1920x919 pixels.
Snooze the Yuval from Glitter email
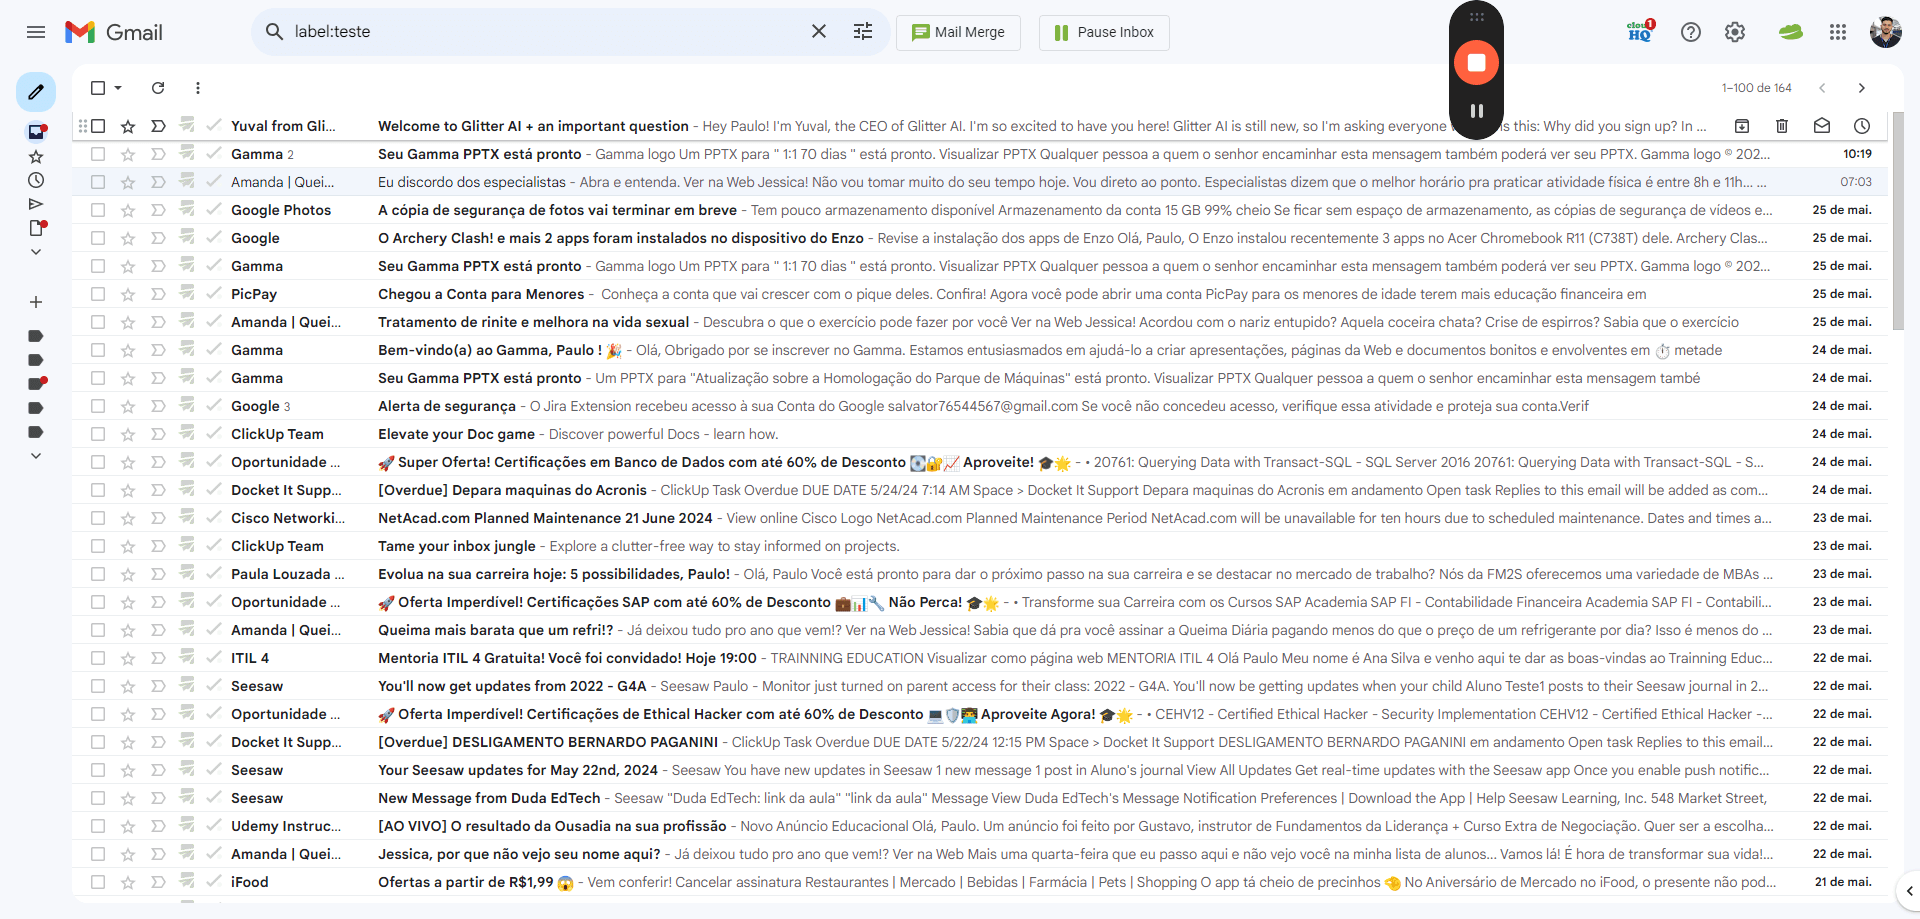pos(1862,126)
